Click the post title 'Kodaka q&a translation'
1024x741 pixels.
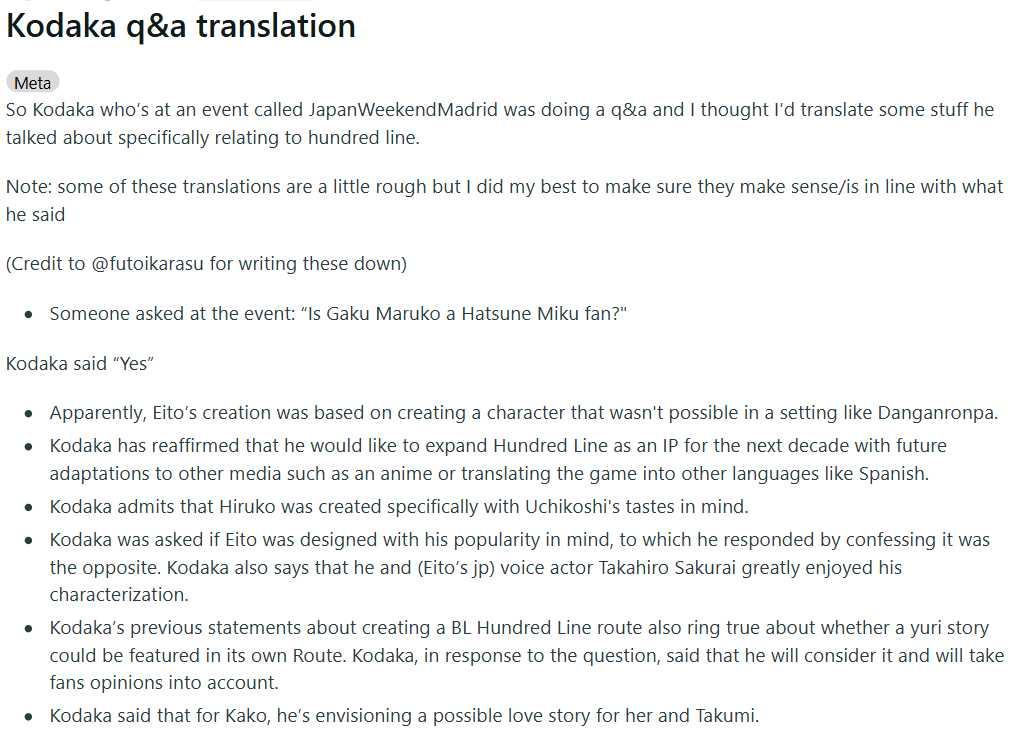(x=181, y=27)
